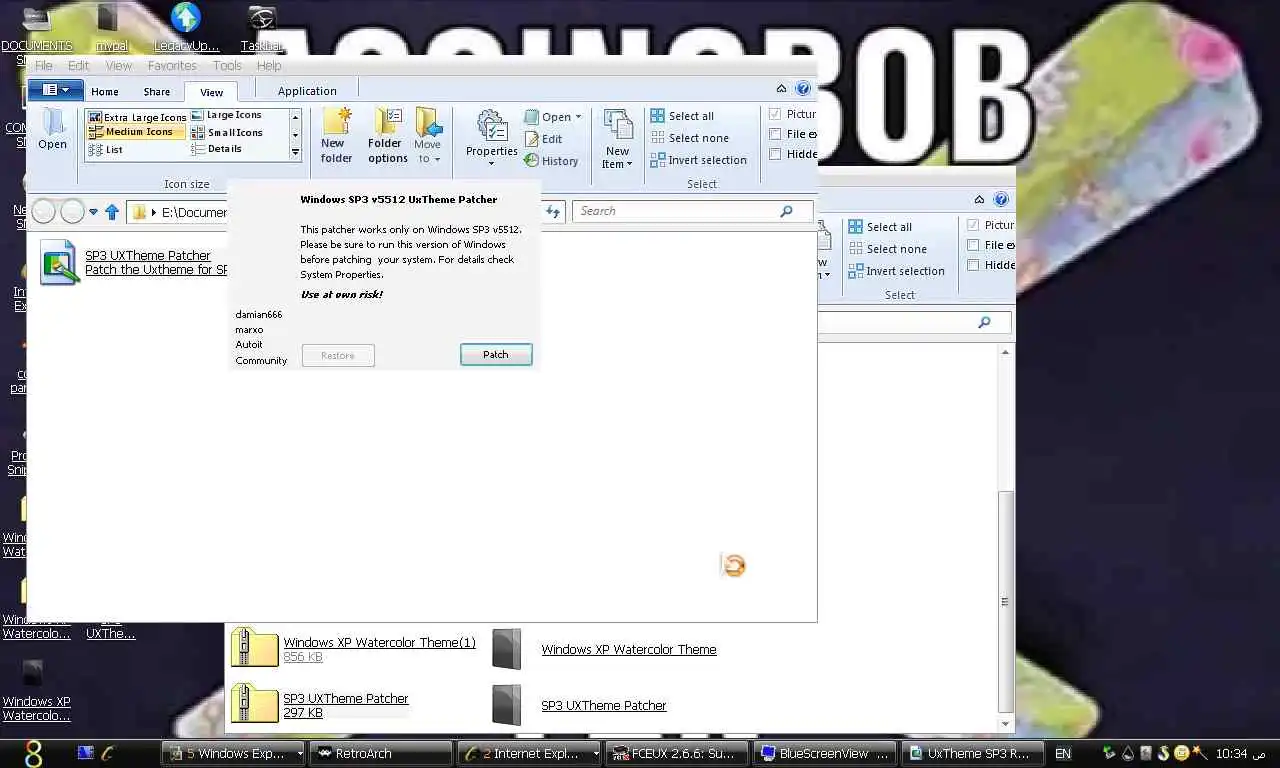This screenshot has height=768, width=1280.
Task: Open the dark SP3 UXTheme Patcher file
Action: click(579, 705)
